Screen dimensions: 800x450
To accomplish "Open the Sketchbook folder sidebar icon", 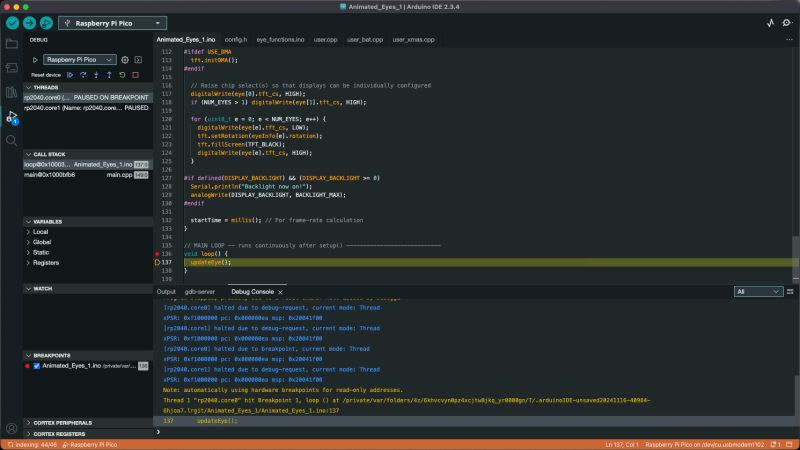I will click(x=11, y=44).
